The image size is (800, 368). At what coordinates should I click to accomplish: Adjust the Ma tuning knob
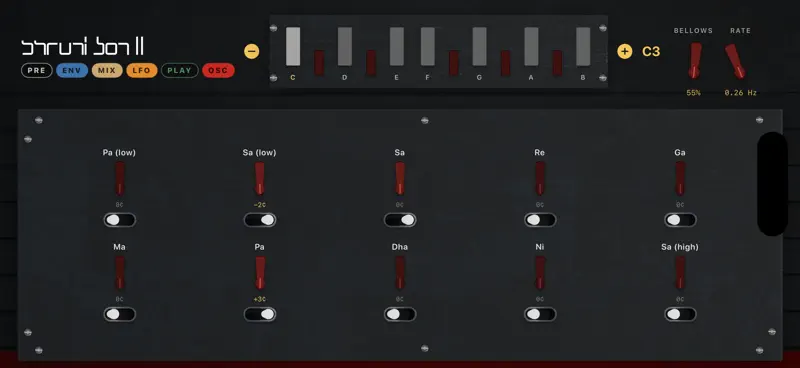[x=120, y=273]
